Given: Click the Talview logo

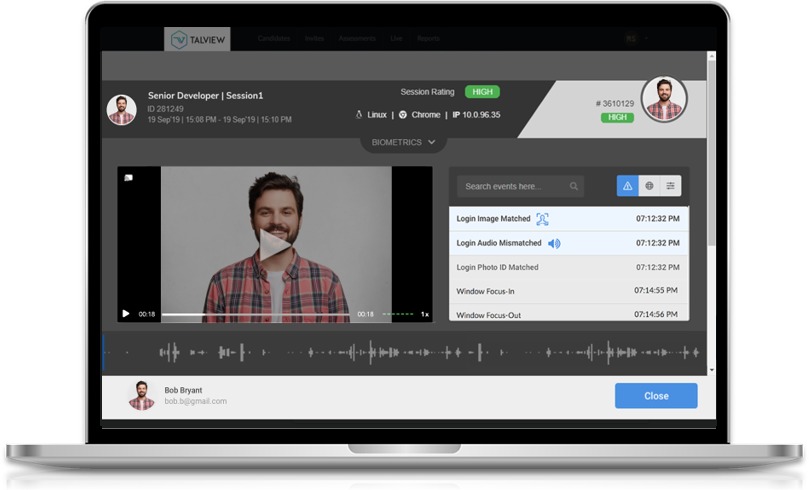Looking at the screenshot, I should point(197,40).
